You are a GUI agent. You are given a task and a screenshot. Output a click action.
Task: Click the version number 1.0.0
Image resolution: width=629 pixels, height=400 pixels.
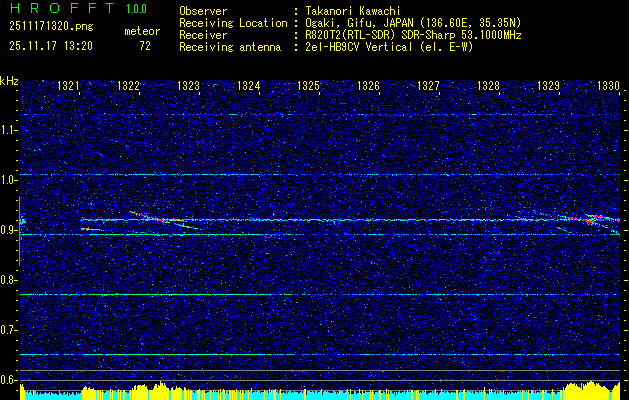(136, 9)
